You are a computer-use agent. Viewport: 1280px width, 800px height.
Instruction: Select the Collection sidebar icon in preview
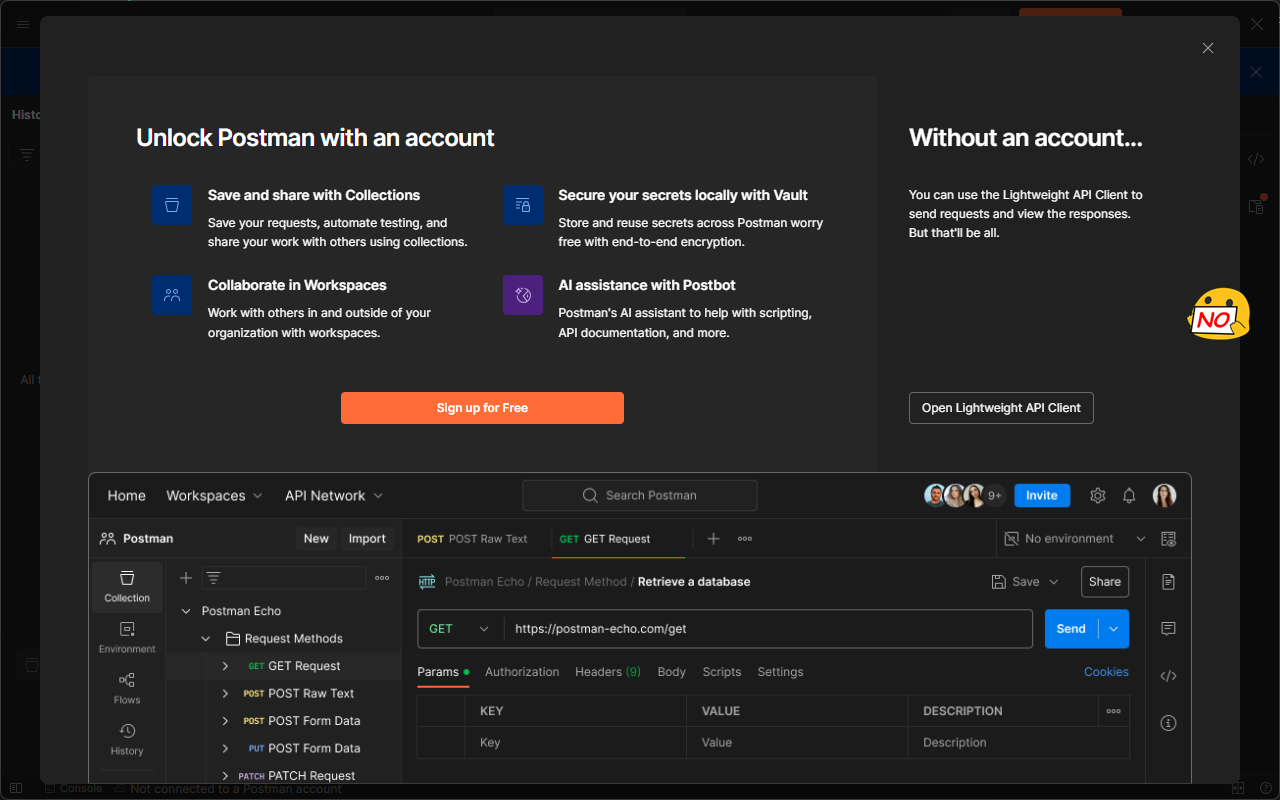click(127, 586)
